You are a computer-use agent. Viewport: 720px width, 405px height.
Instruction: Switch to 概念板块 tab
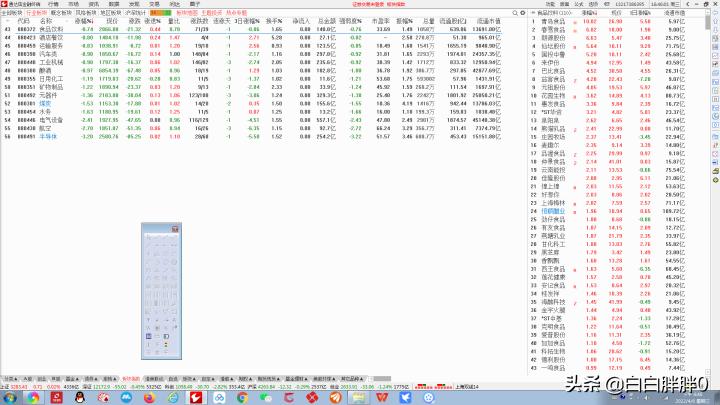coord(61,13)
